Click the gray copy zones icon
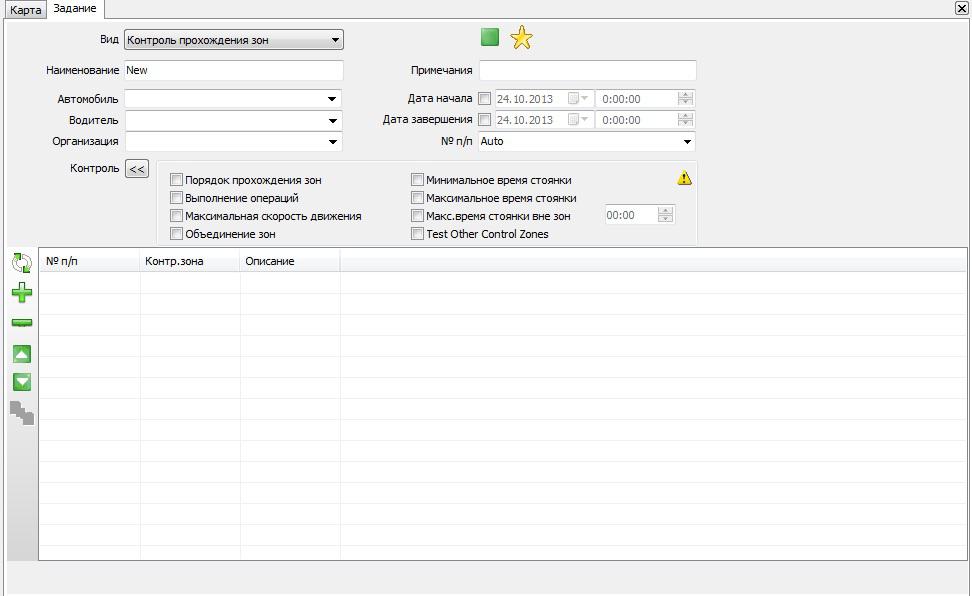The height and width of the screenshot is (596, 972). pyautogui.click(x=22, y=413)
